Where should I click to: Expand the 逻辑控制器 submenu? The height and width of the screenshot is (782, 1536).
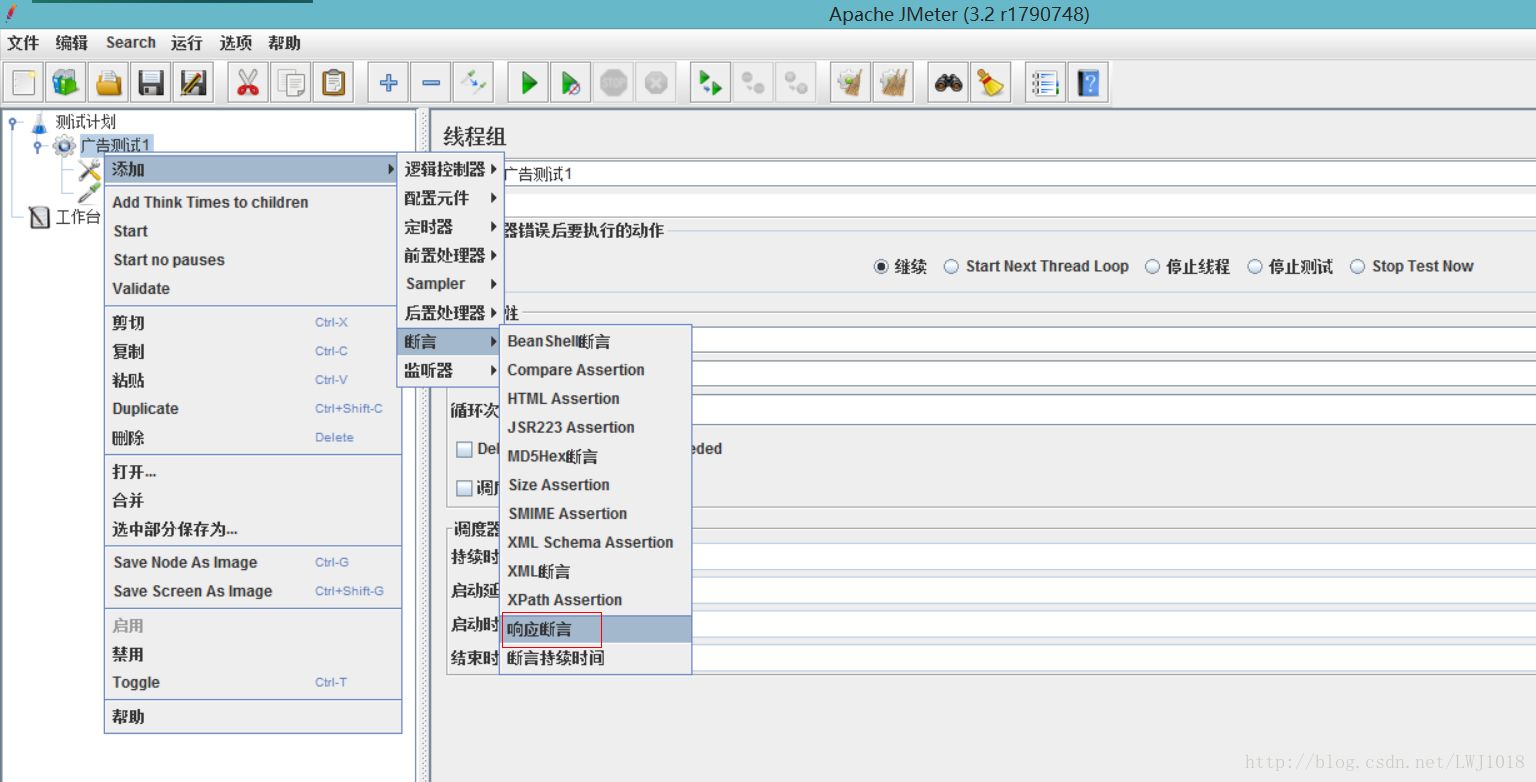pyautogui.click(x=450, y=170)
